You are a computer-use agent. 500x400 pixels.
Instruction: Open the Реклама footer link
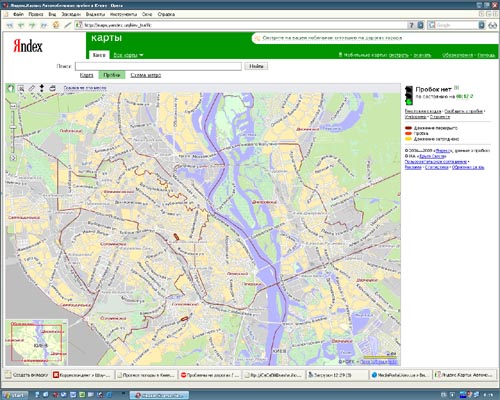point(413,167)
